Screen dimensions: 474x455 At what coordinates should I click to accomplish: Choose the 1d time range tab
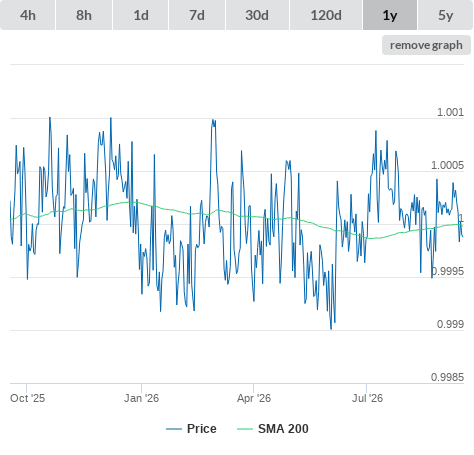[x=141, y=15]
